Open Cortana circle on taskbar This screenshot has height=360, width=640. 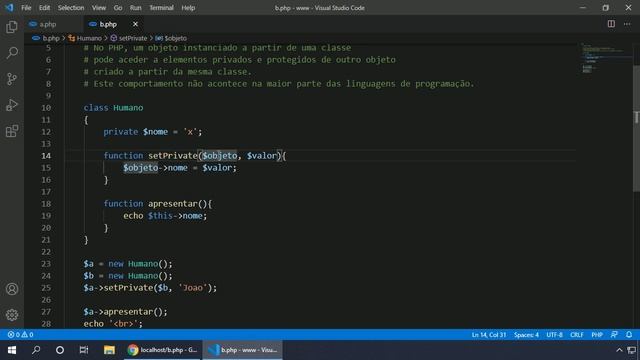pyautogui.click(x=60, y=350)
